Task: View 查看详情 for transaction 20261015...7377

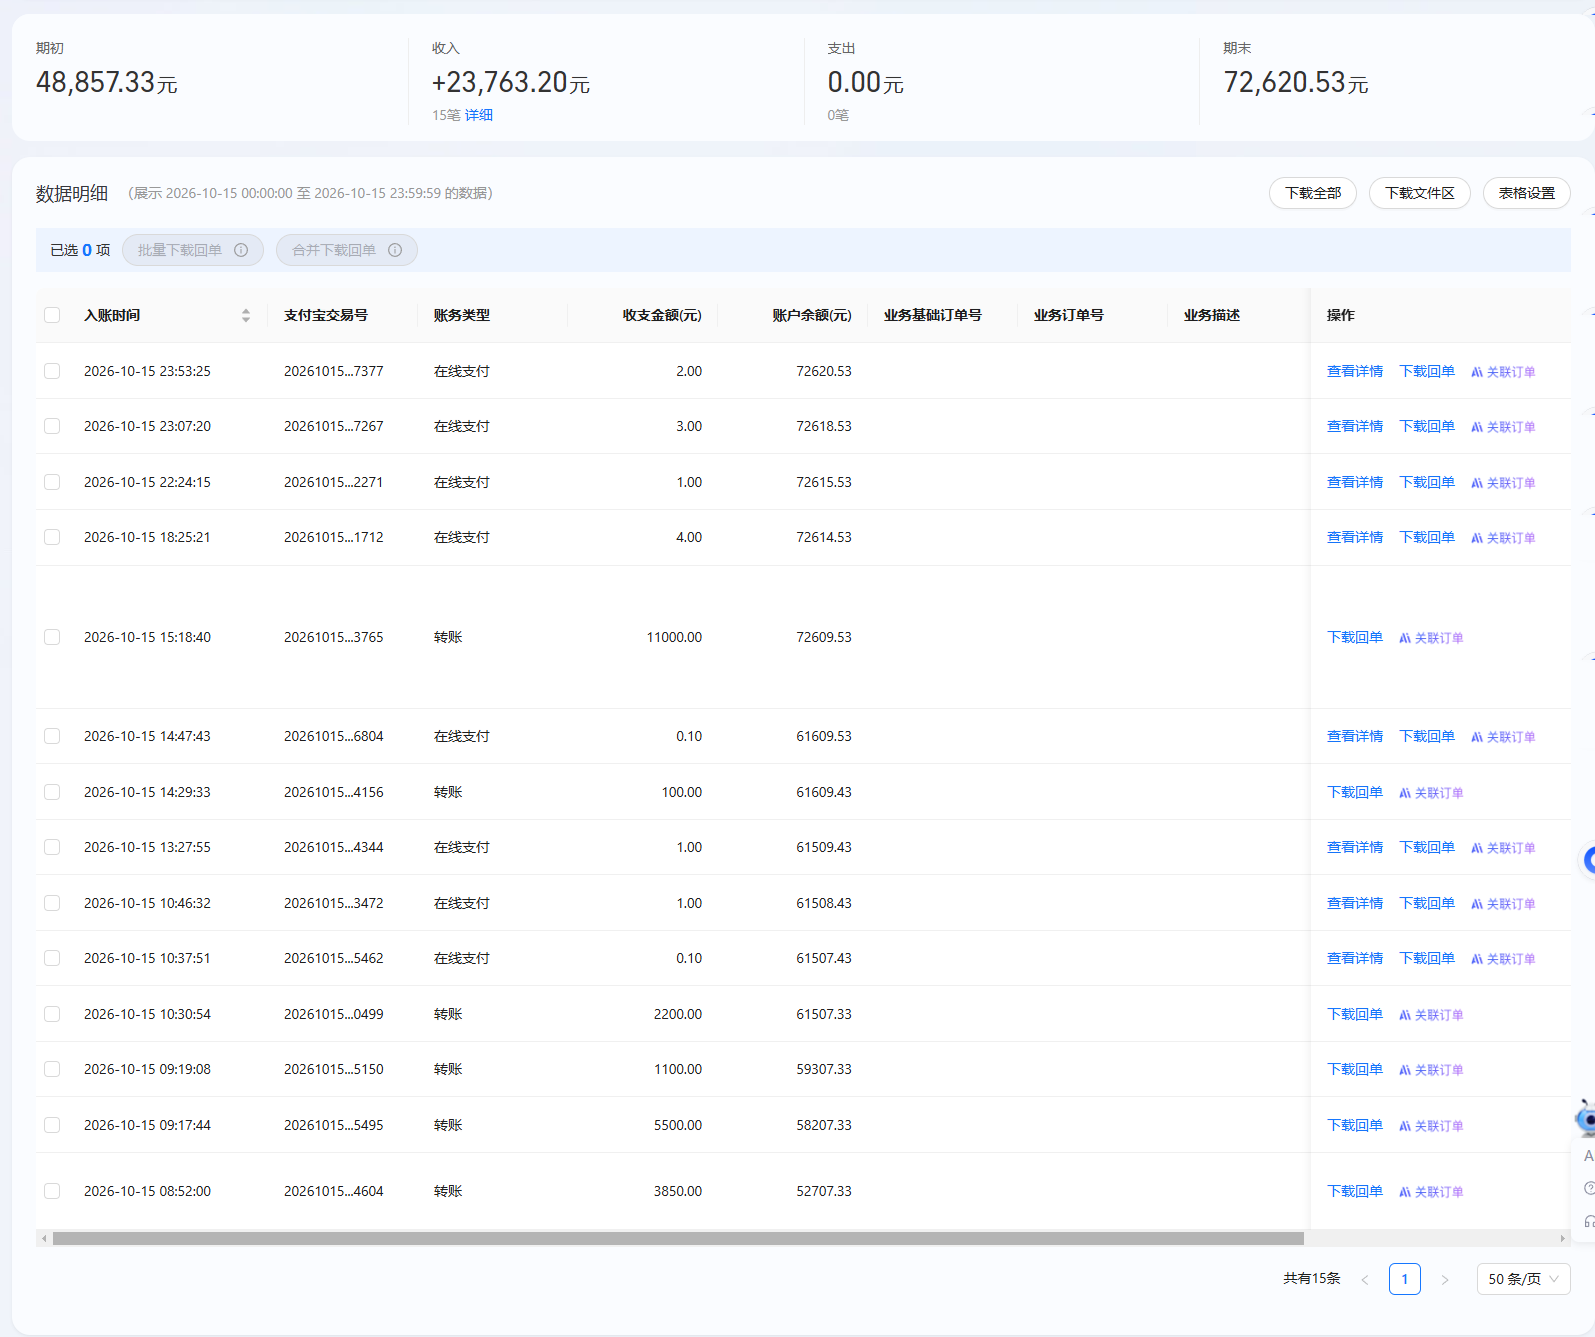Action: [x=1355, y=371]
